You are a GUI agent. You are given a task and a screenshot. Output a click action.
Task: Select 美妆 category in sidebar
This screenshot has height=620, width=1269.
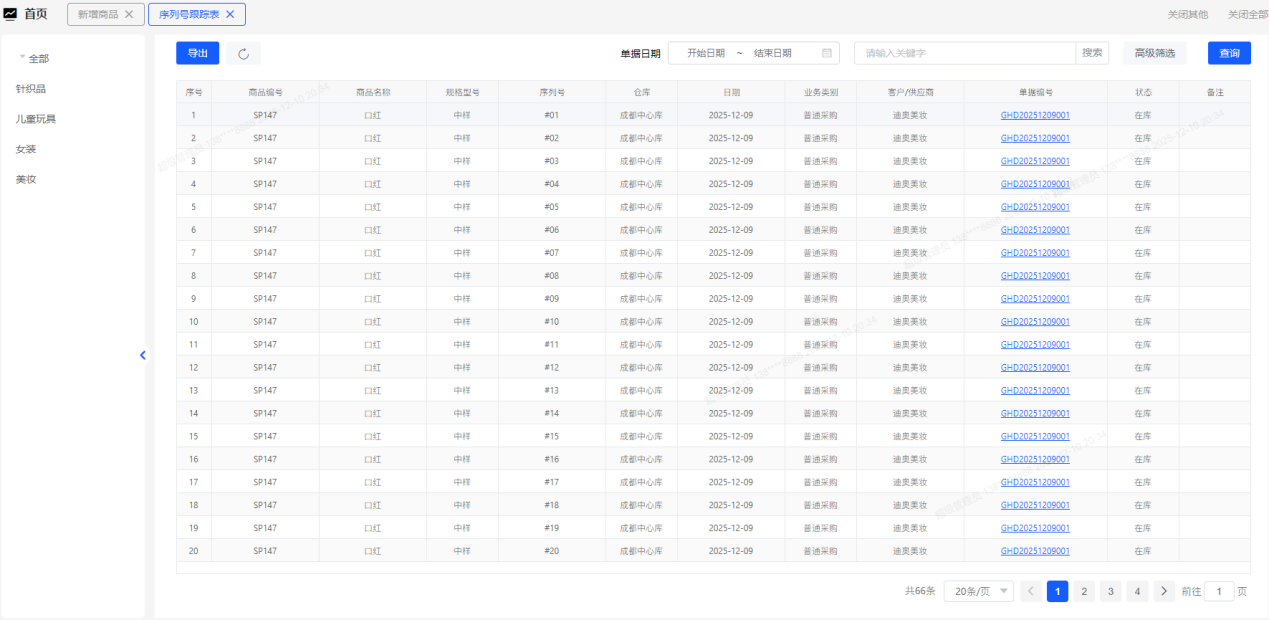26,179
